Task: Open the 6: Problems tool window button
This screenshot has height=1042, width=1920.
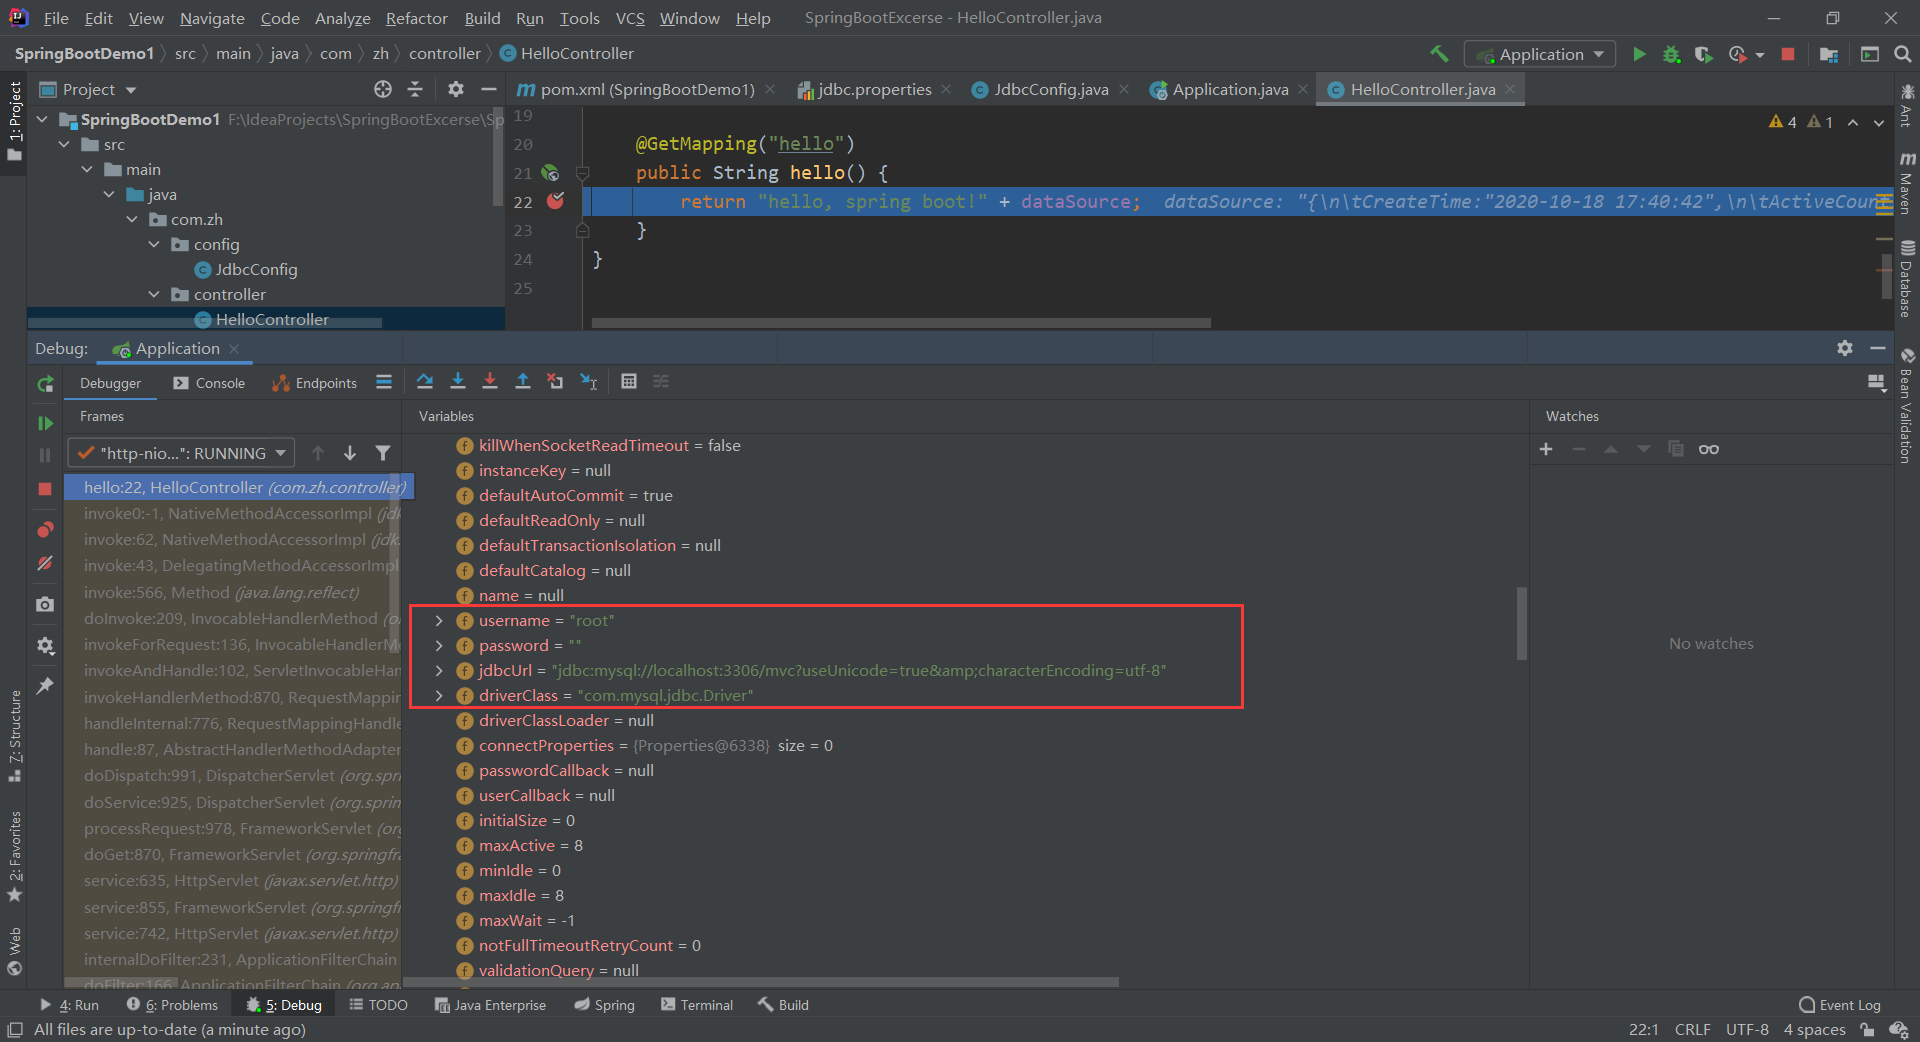Action: [173, 1005]
